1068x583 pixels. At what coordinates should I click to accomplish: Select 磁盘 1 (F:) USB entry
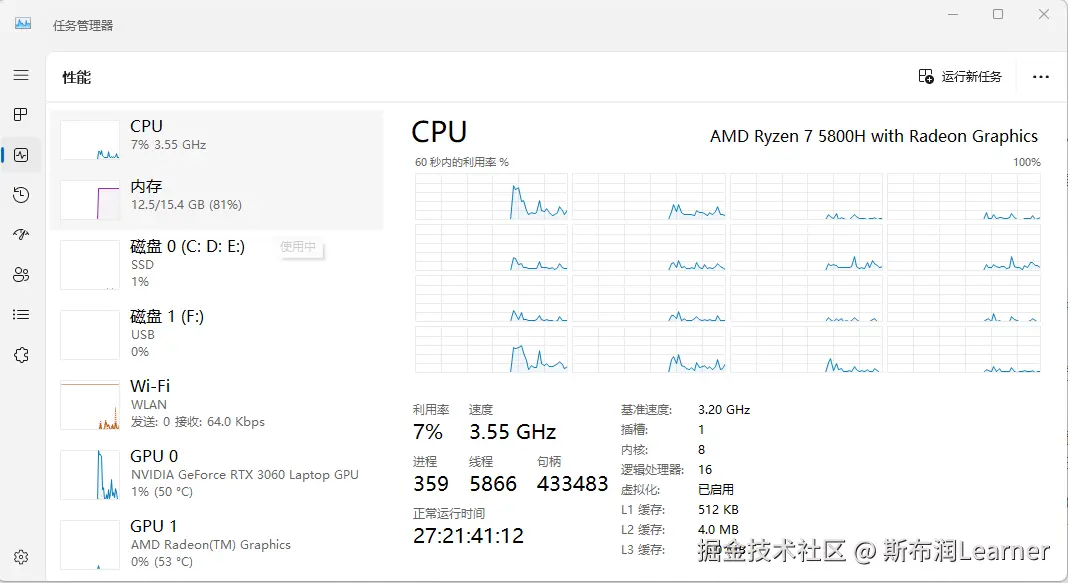click(x=216, y=335)
